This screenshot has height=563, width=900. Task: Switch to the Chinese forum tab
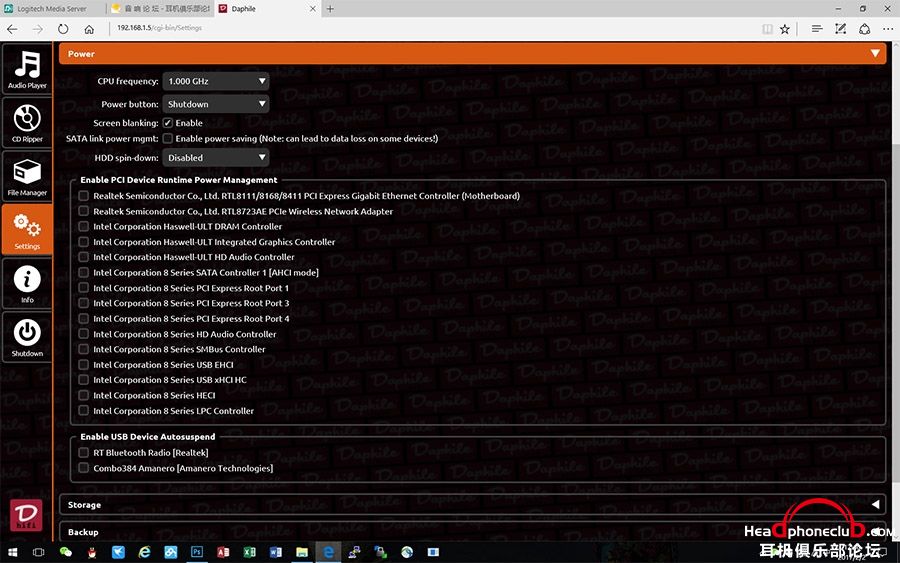(160, 9)
